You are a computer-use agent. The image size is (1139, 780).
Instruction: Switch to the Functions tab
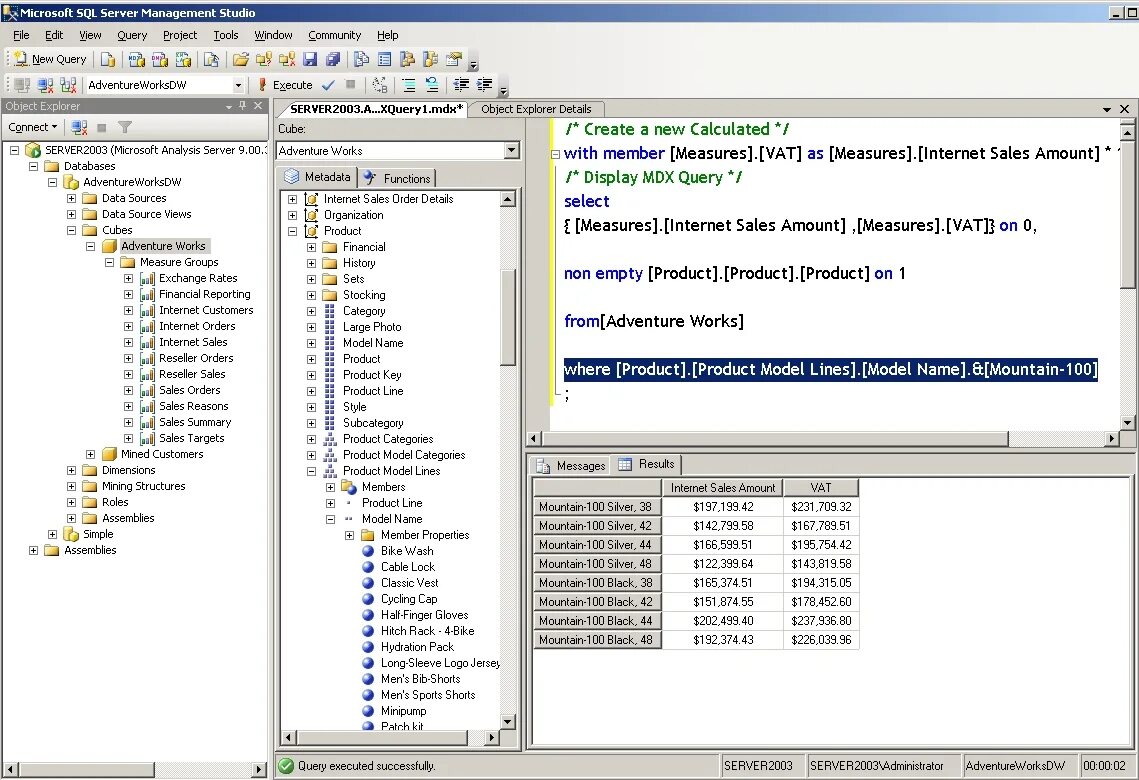pos(397,178)
